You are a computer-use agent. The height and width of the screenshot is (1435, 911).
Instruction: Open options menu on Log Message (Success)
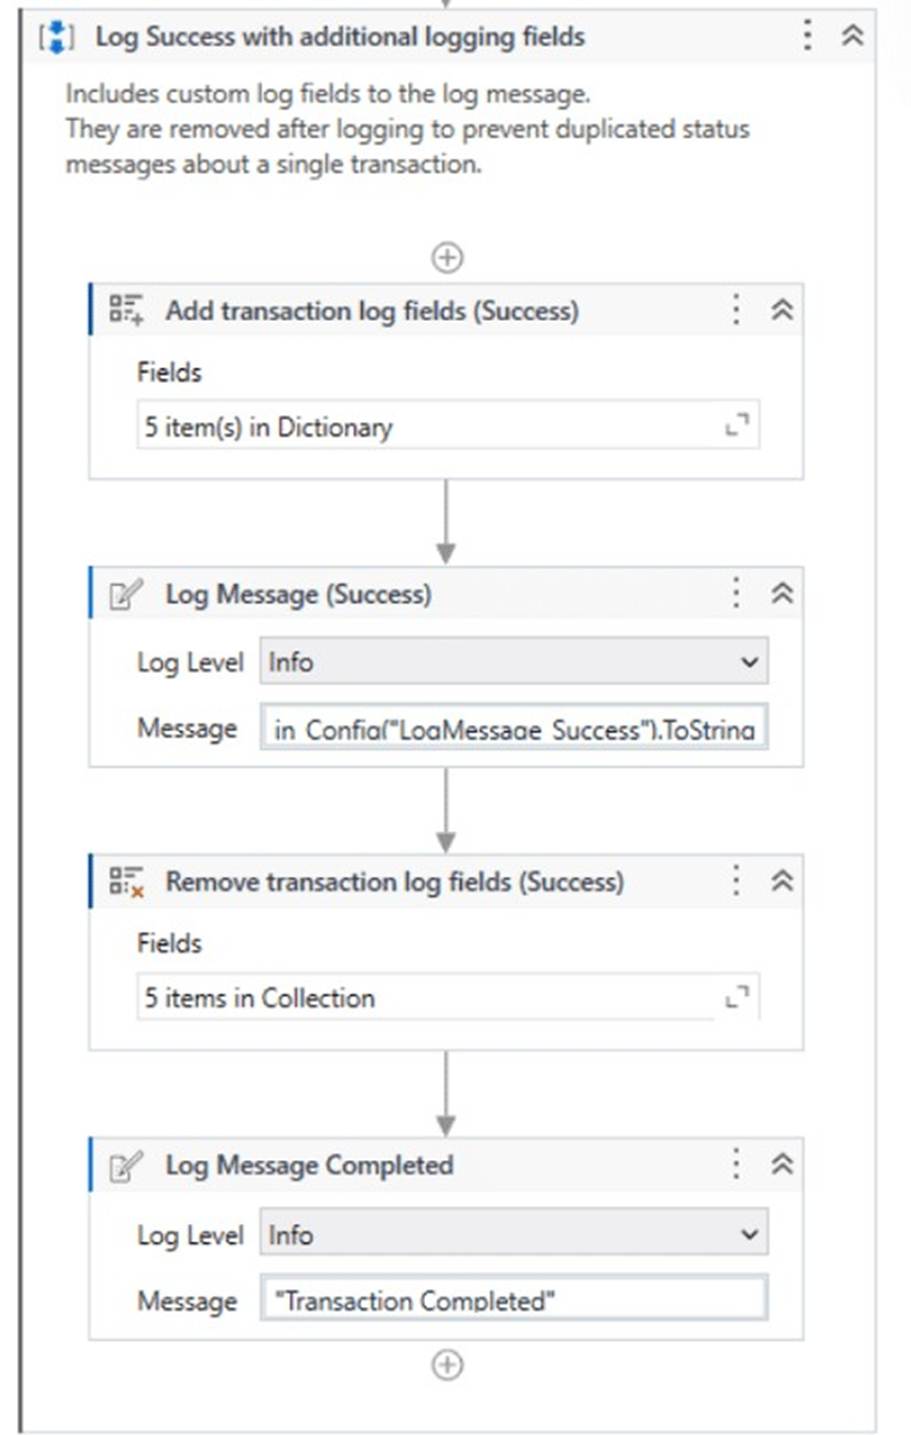[735, 592]
